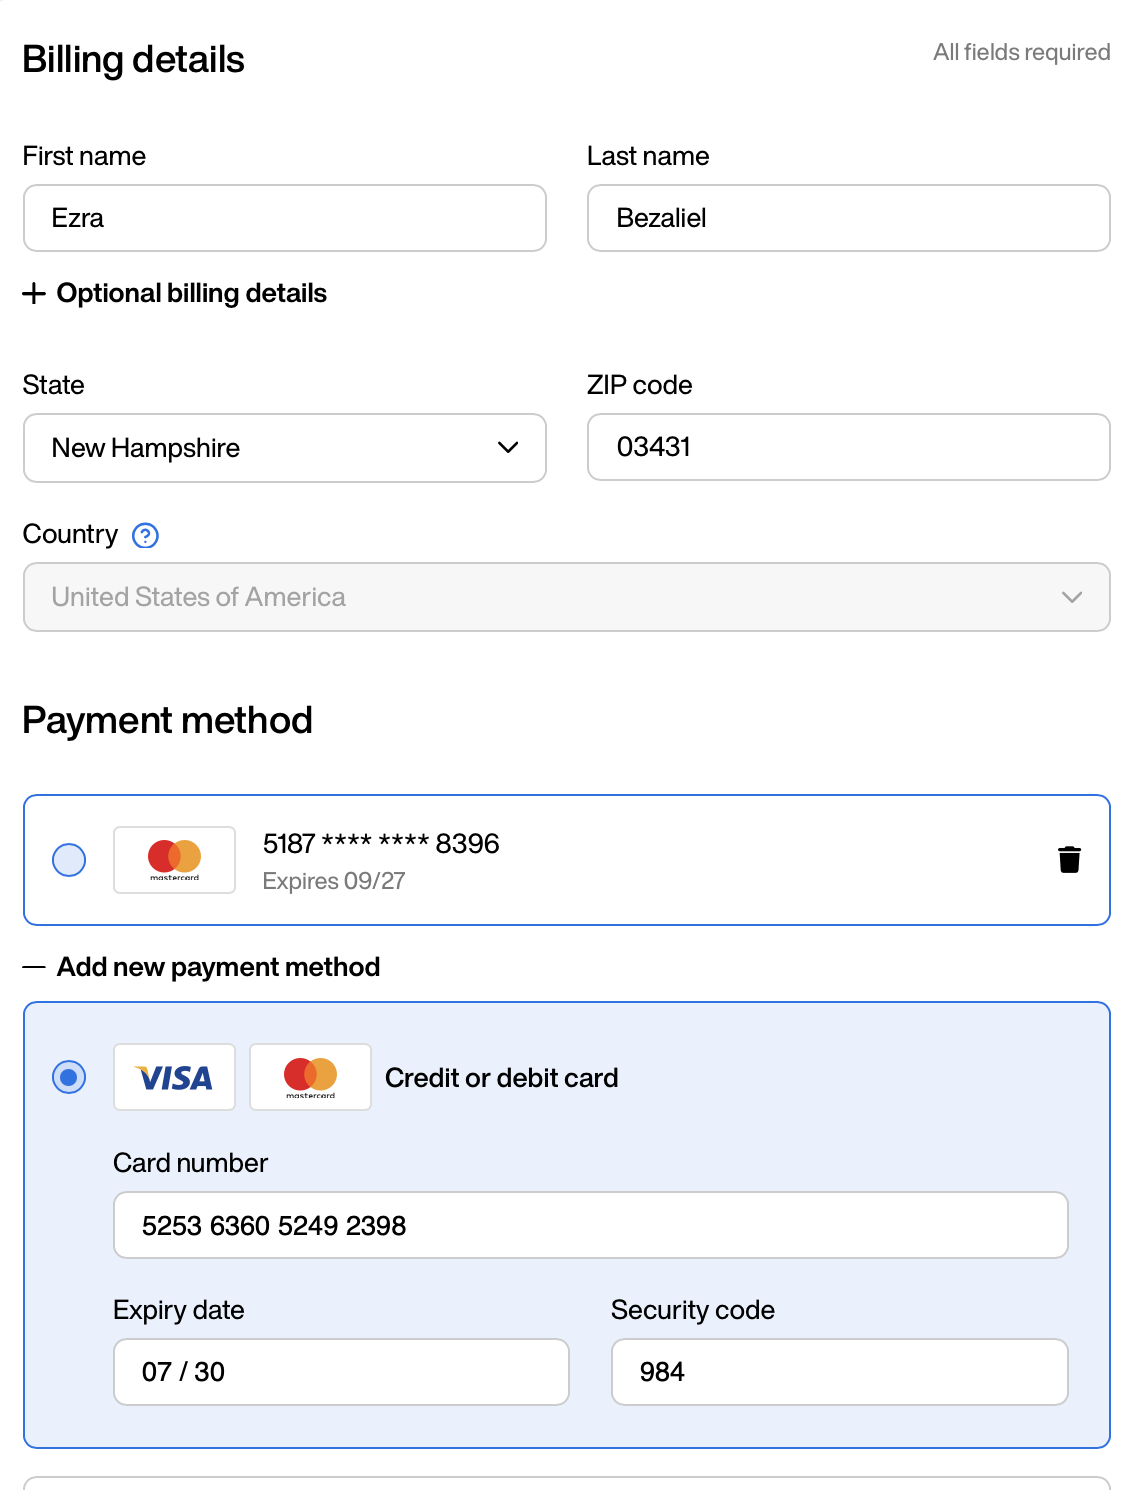Select the saved card 5187 radio button
Viewport: 1130px width, 1490px height.
click(69, 860)
